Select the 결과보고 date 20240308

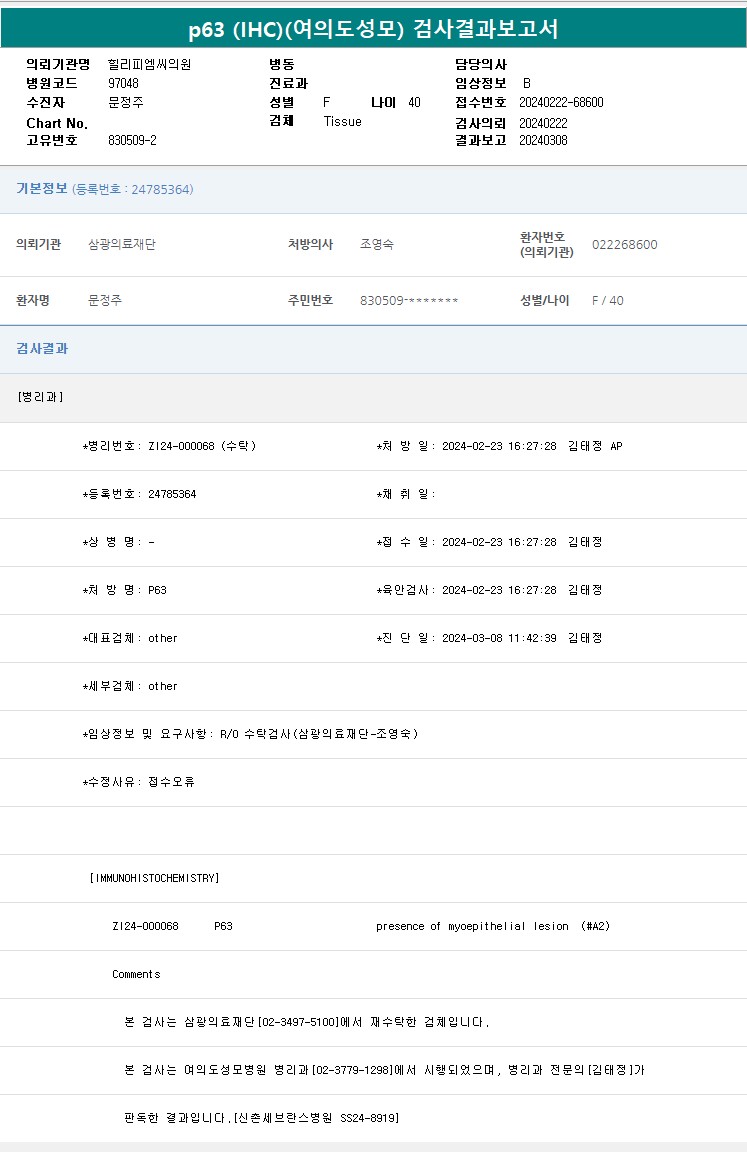pos(543,140)
